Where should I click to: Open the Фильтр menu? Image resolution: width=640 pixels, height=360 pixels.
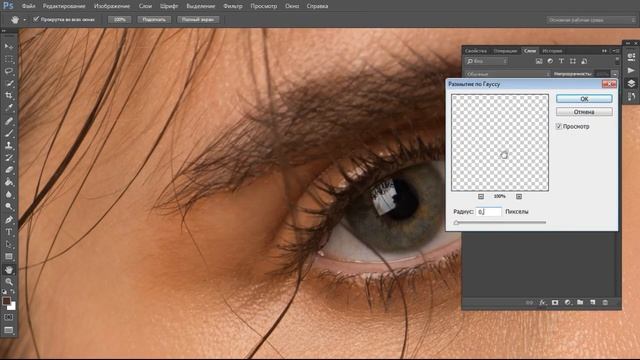pyautogui.click(x=233, y=6)
